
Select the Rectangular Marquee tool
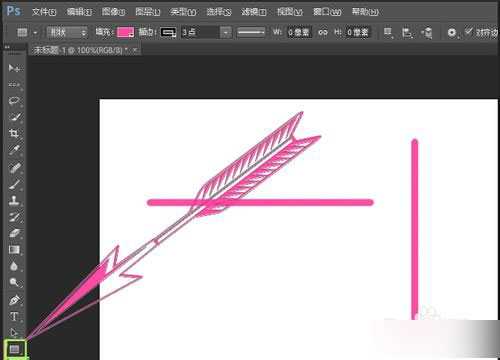(x=14, y=85)
